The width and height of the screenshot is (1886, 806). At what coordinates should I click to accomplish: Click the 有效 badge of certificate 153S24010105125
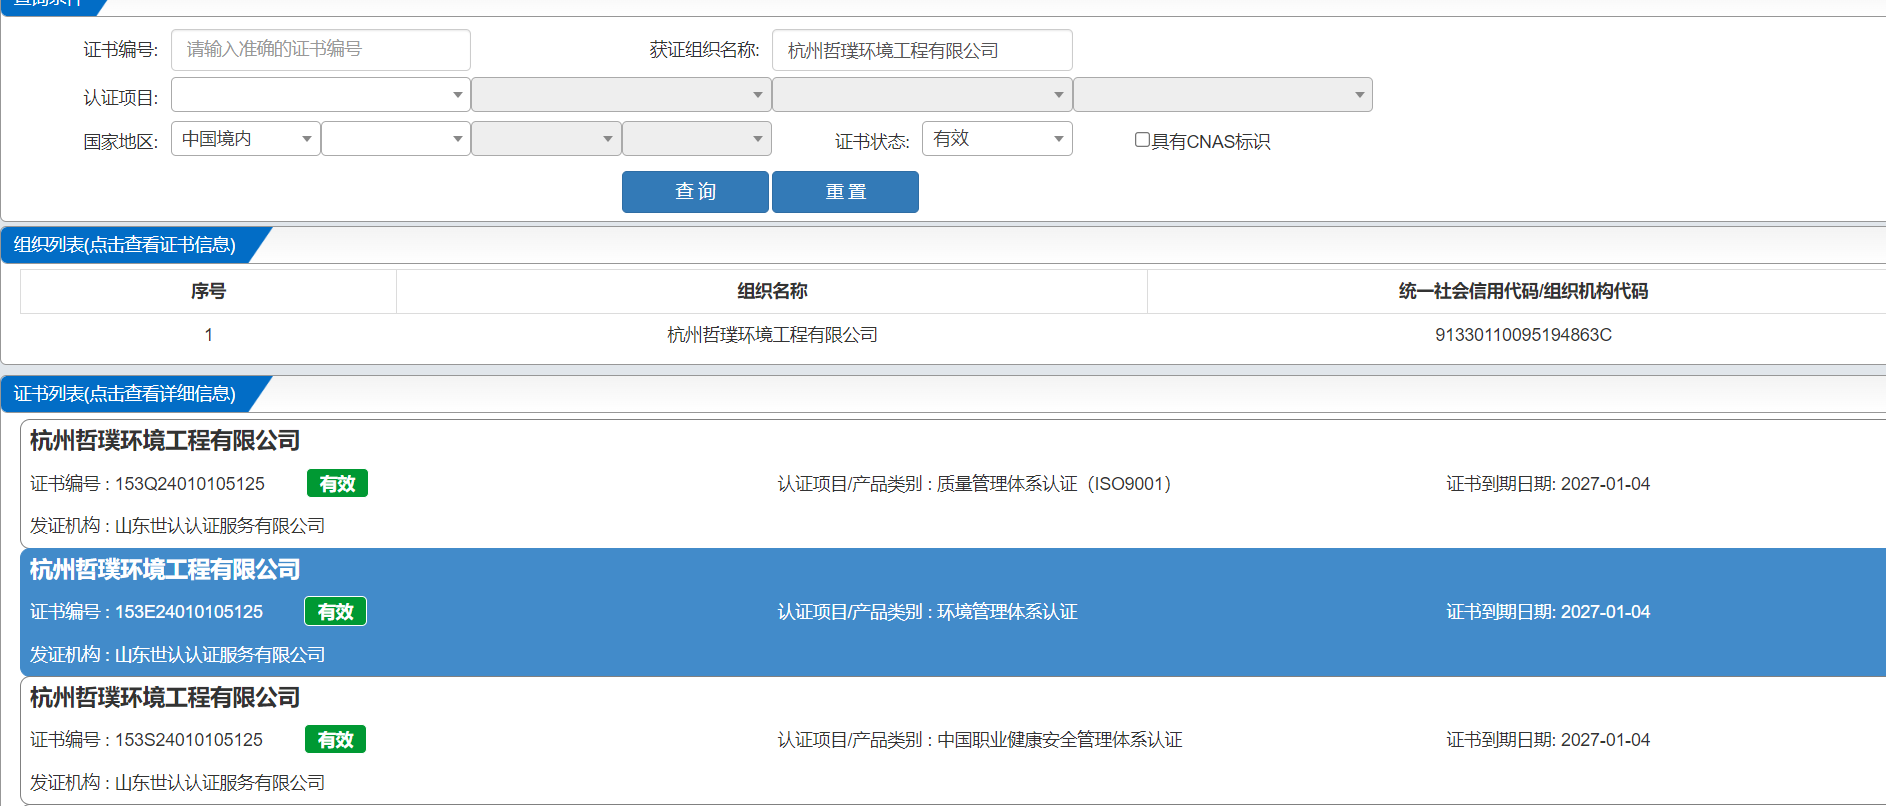[x=335, y=740]
